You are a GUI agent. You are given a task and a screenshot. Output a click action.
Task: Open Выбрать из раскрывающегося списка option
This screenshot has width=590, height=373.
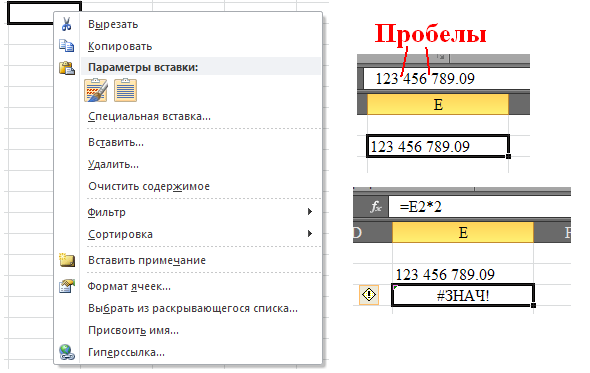(193, 308)
